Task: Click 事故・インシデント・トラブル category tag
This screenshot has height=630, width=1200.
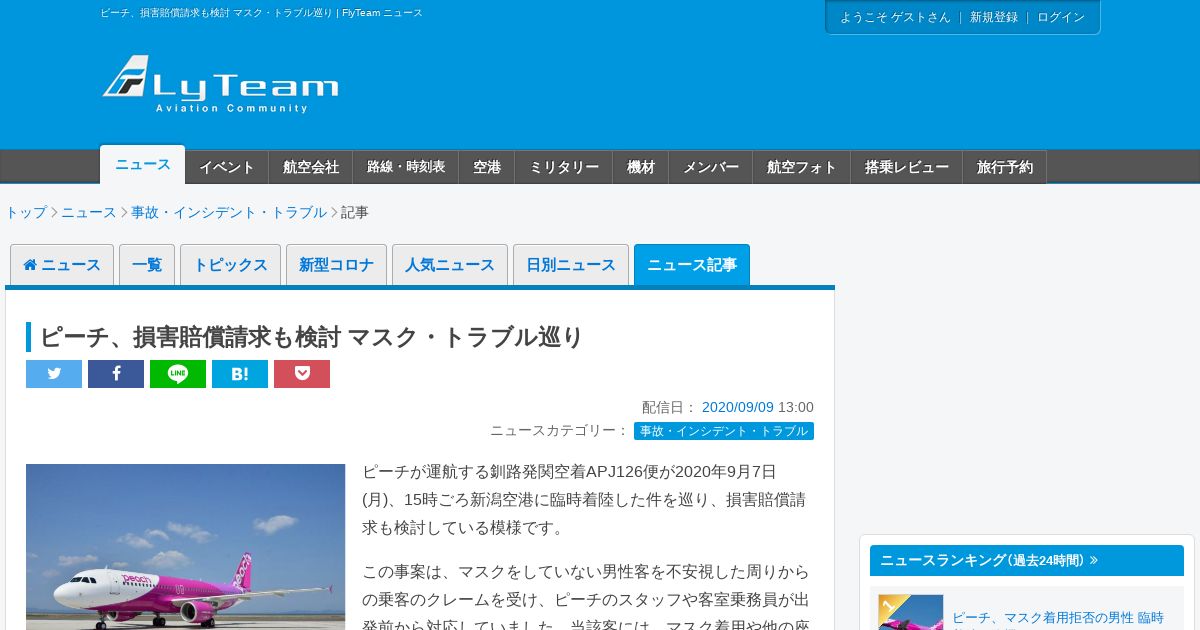Action: (724, 431)
